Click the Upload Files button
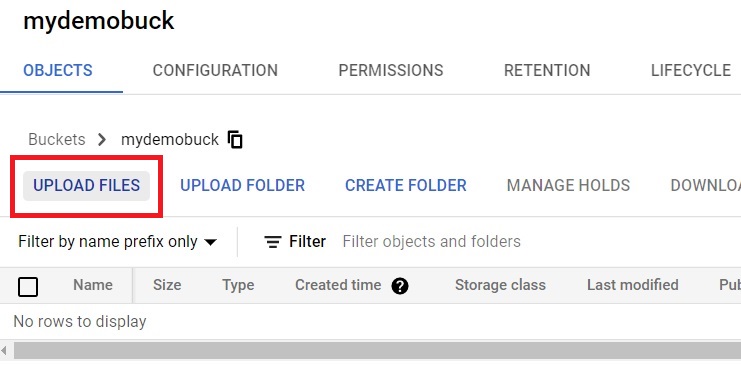The height and width of the screenshot is (373, 741). [86, 185]
